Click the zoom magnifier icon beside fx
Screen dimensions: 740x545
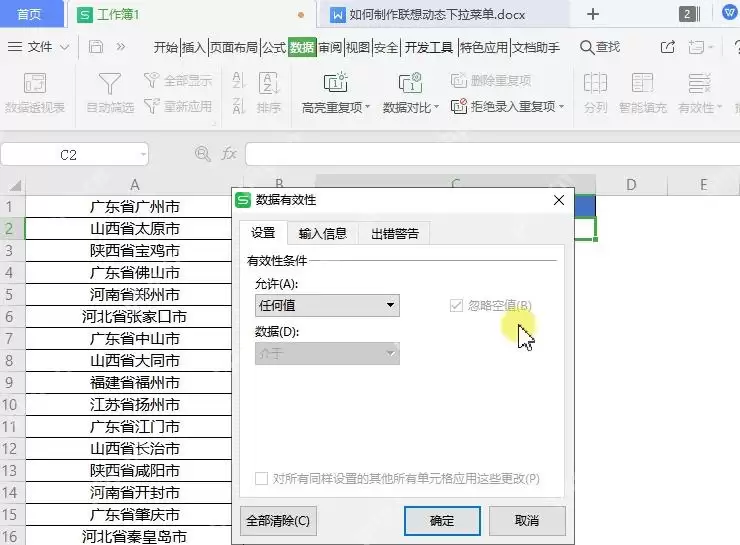point(202,154)
